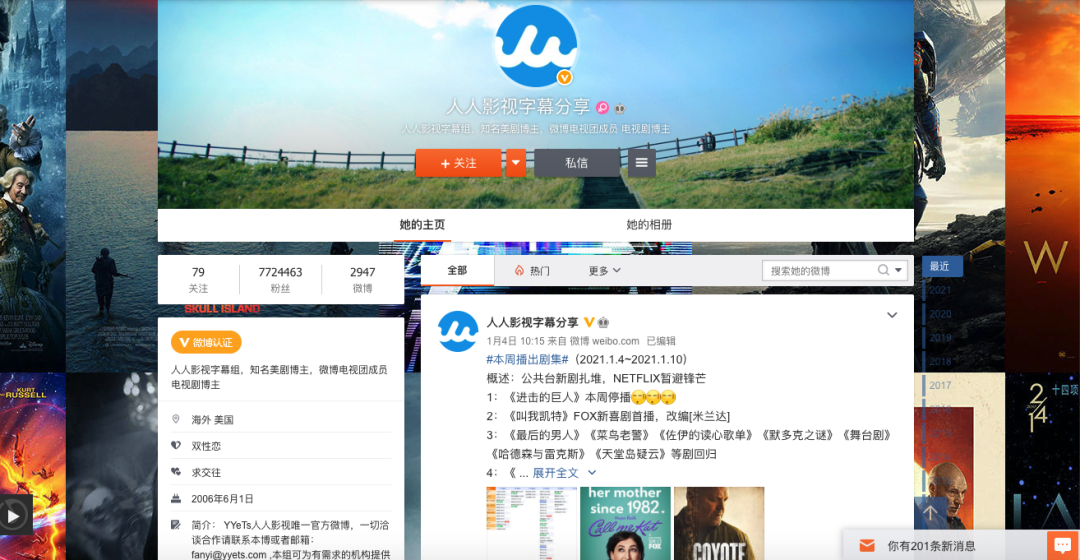Follow the account with the +关注 button
The width and height of the screenshot is (1080, 560).
(x=459, y=163)
